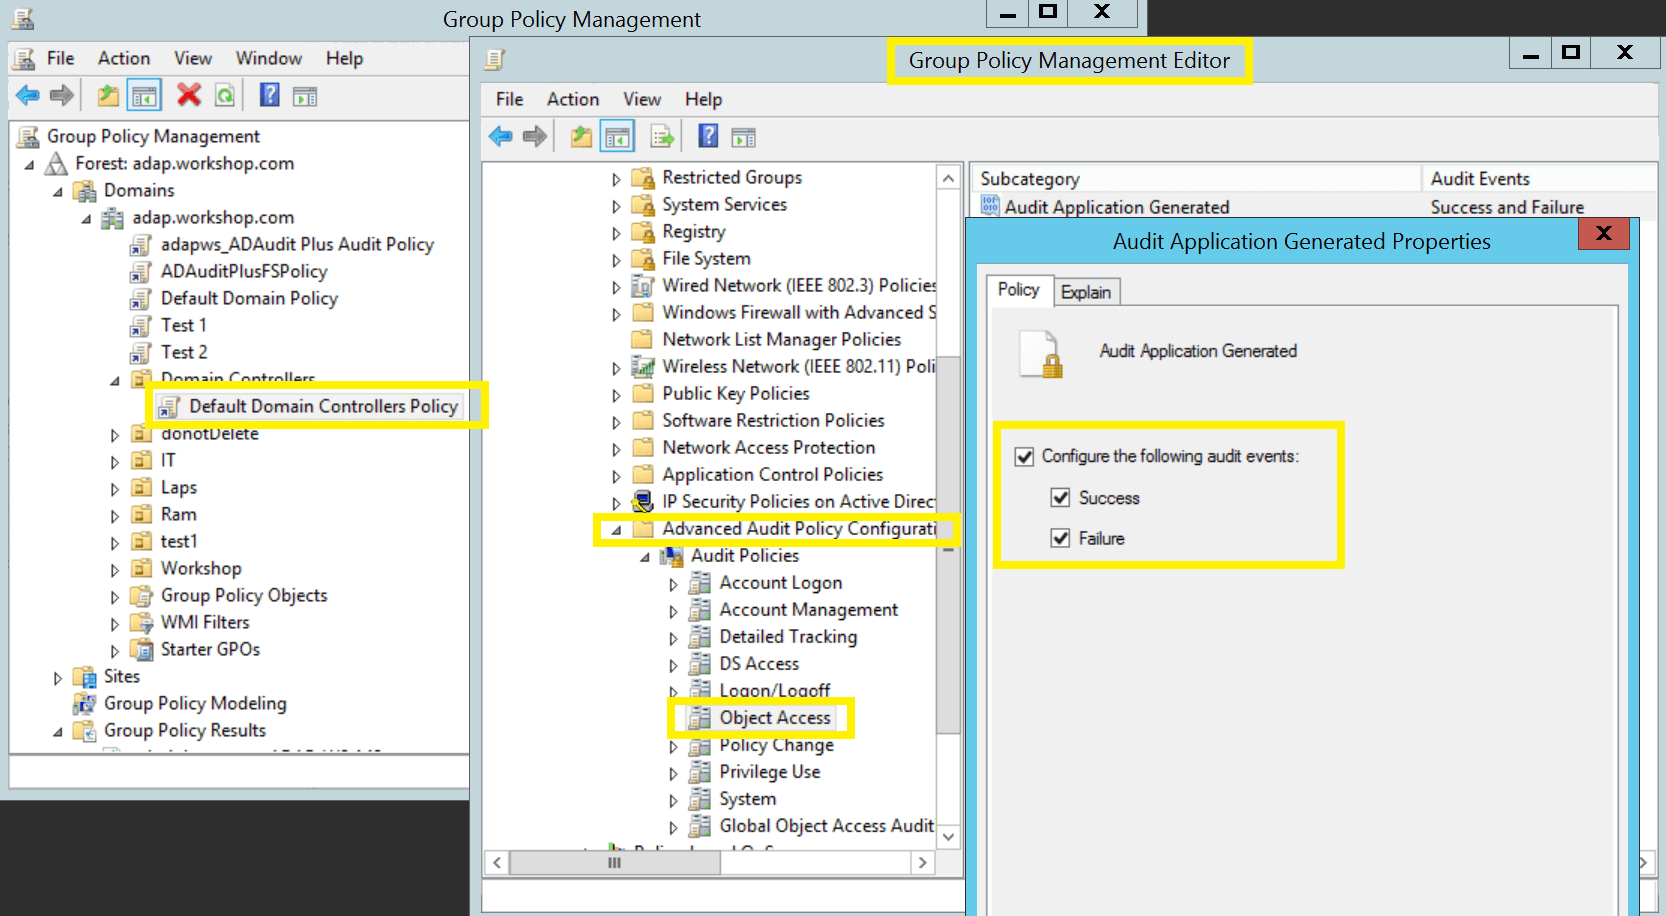Click the back arrow in Group Policy Management toolbar
This screenshot has height=916, width=1666.
point(28,96)
